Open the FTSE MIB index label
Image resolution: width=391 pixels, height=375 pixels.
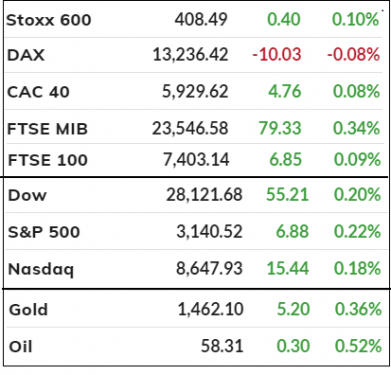[x=47, y=129]
